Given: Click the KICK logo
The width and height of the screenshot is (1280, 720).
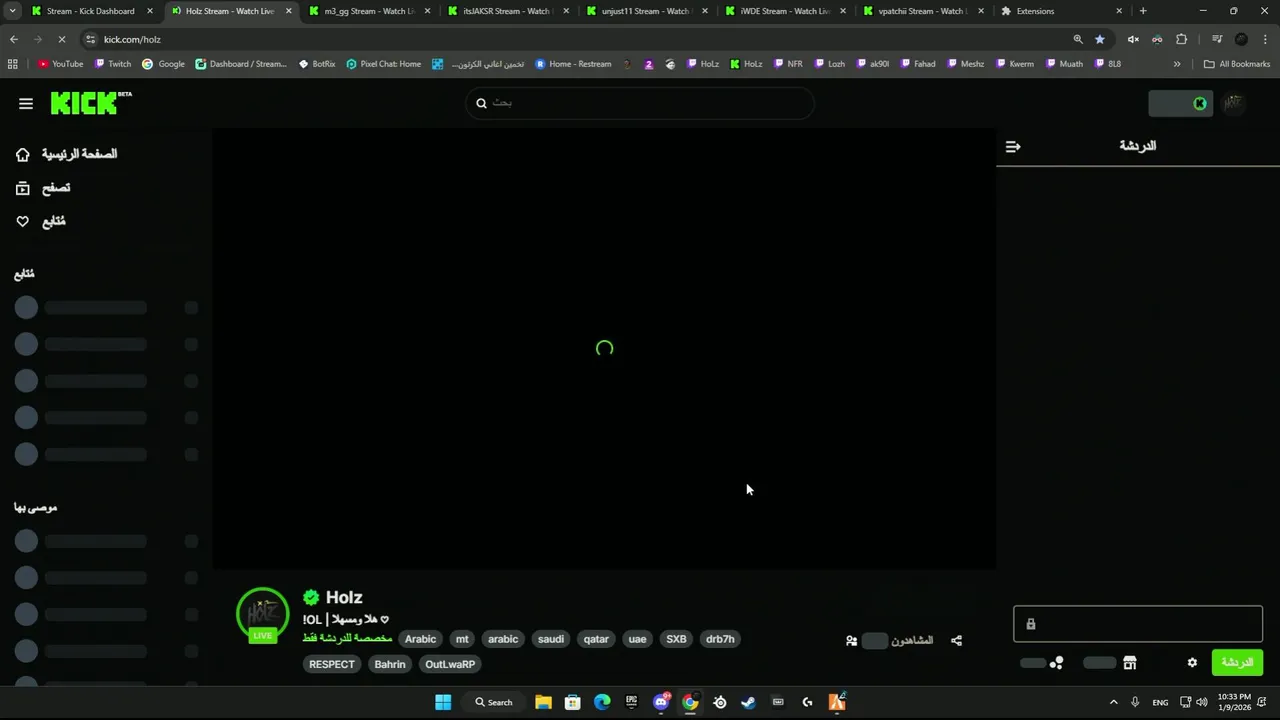Looking at the screenshot, I should [90, 103].
